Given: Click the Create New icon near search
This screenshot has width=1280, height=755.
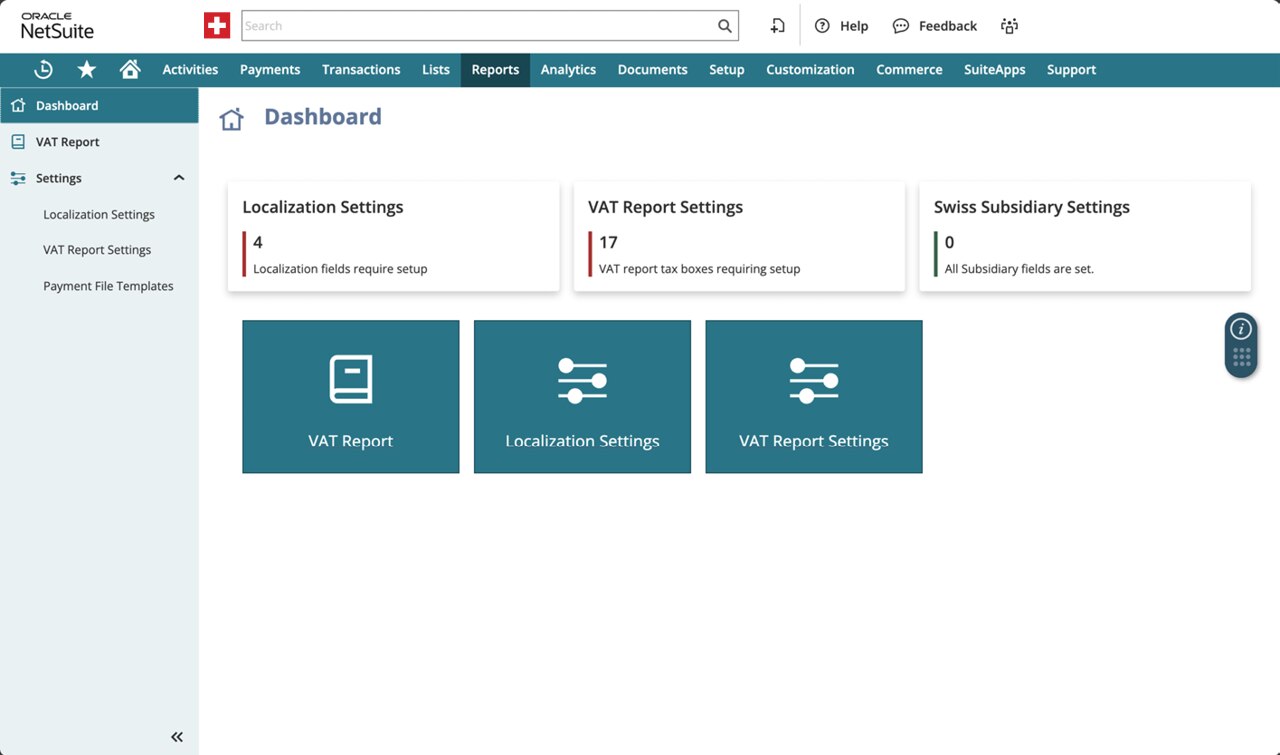Looking at the screenshot, I should (777, 26).
